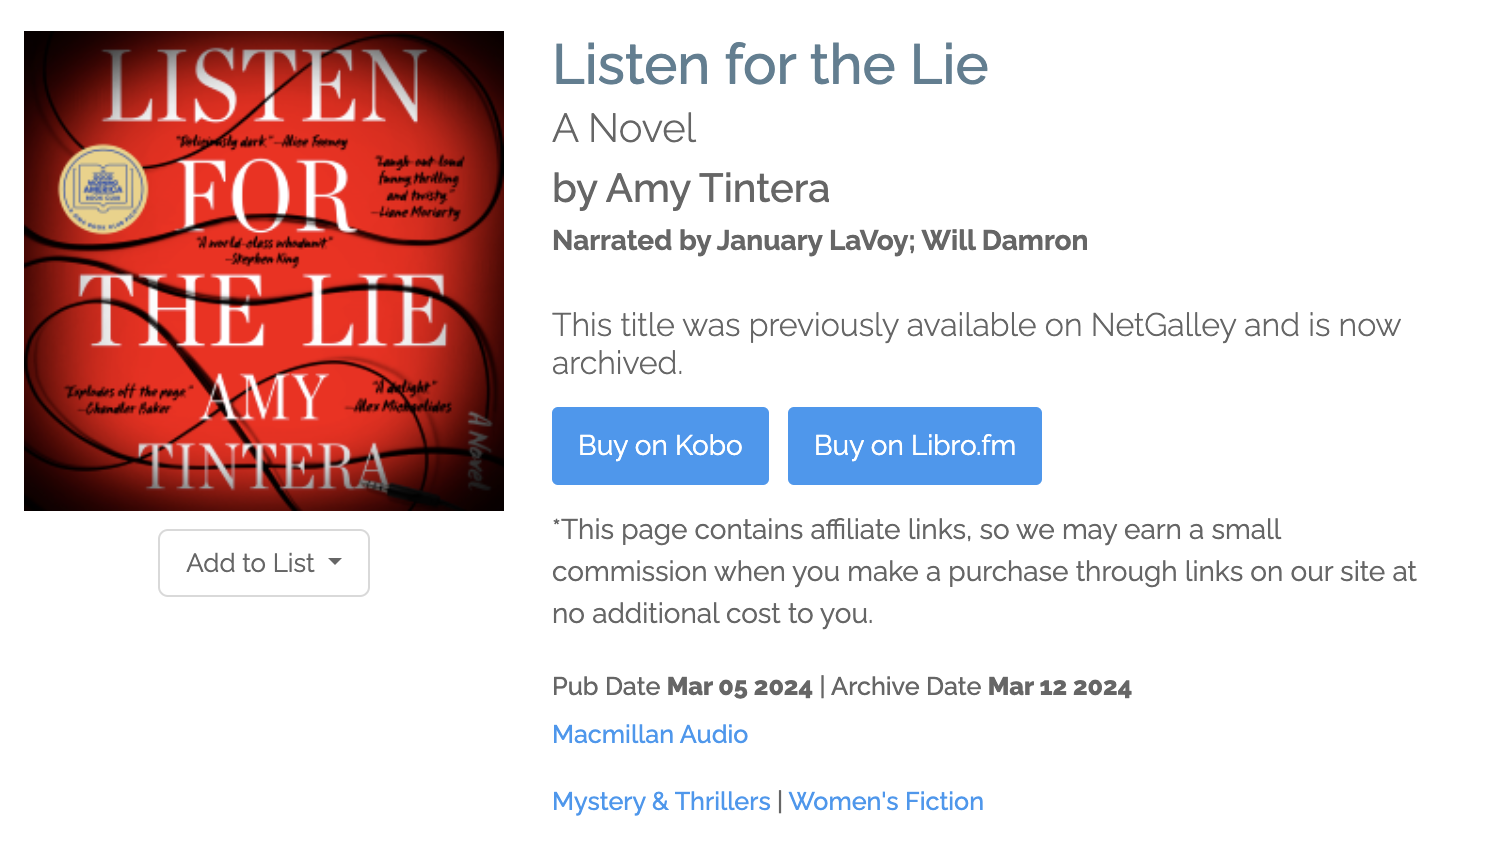Image resolution: width=1488 pixels, height=848 pixels.
Task: Select the 'by Amy Tintera' author line
Action: (690, 188)
